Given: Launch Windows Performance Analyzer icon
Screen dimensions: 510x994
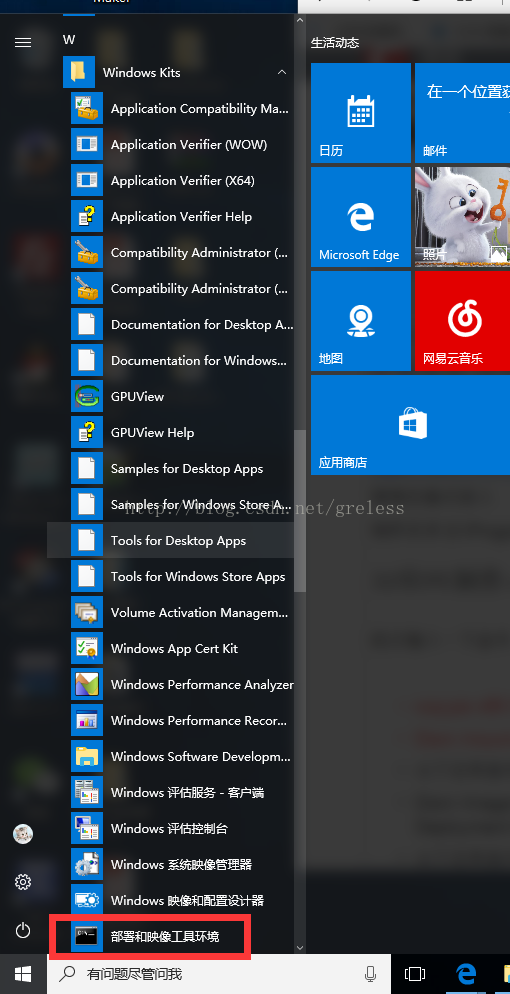Looking at the screenshot, I should click(87, 685).
